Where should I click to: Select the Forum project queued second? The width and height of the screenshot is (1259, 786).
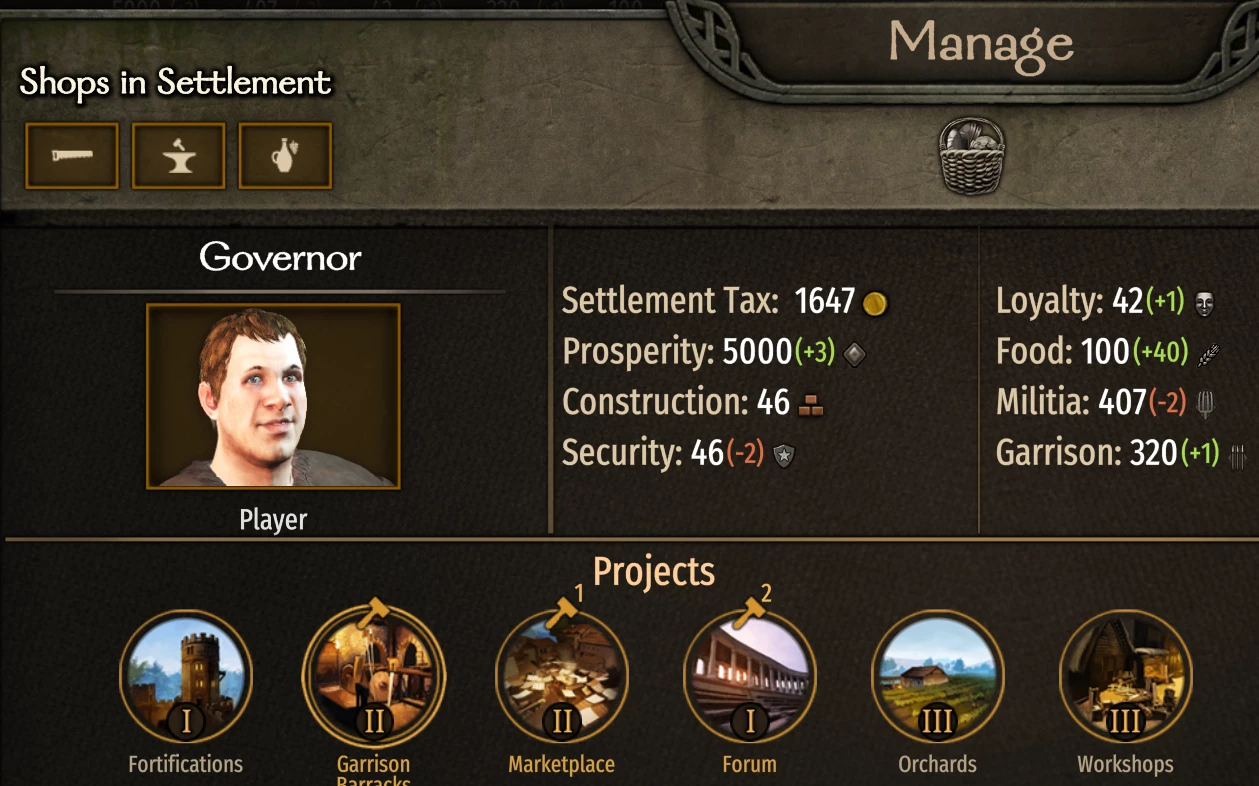(750, 677)
